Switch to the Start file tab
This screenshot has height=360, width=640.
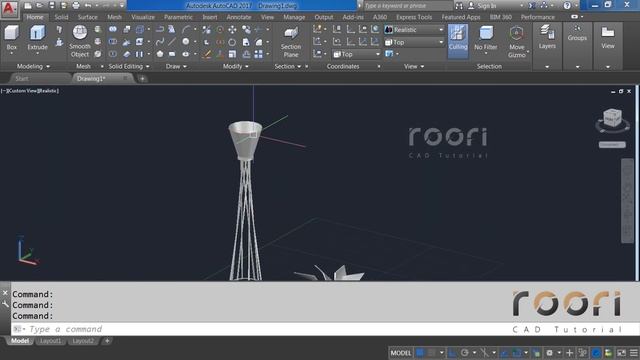point(22,78)
